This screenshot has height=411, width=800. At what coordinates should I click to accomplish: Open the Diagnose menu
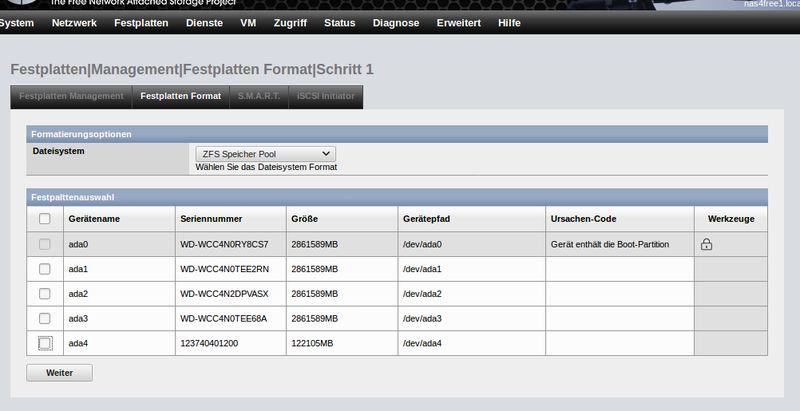point(396,22)
